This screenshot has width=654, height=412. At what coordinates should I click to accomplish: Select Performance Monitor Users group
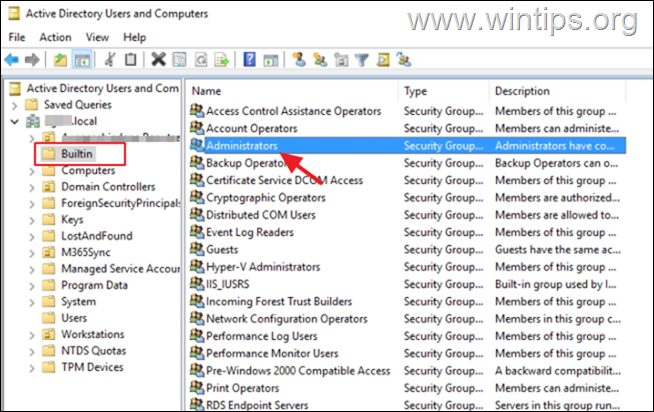(272, 353)
